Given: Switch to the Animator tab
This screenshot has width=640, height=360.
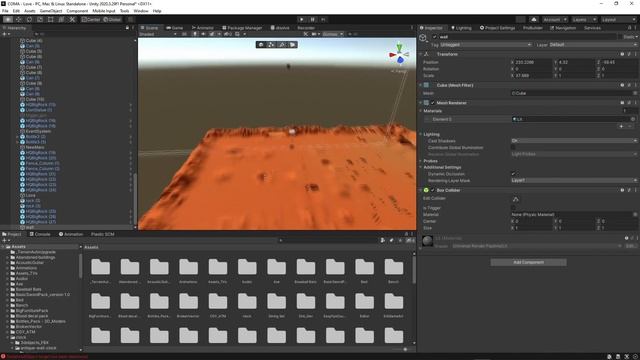Looking at the screenshot, I should click(x=202, y=28).
